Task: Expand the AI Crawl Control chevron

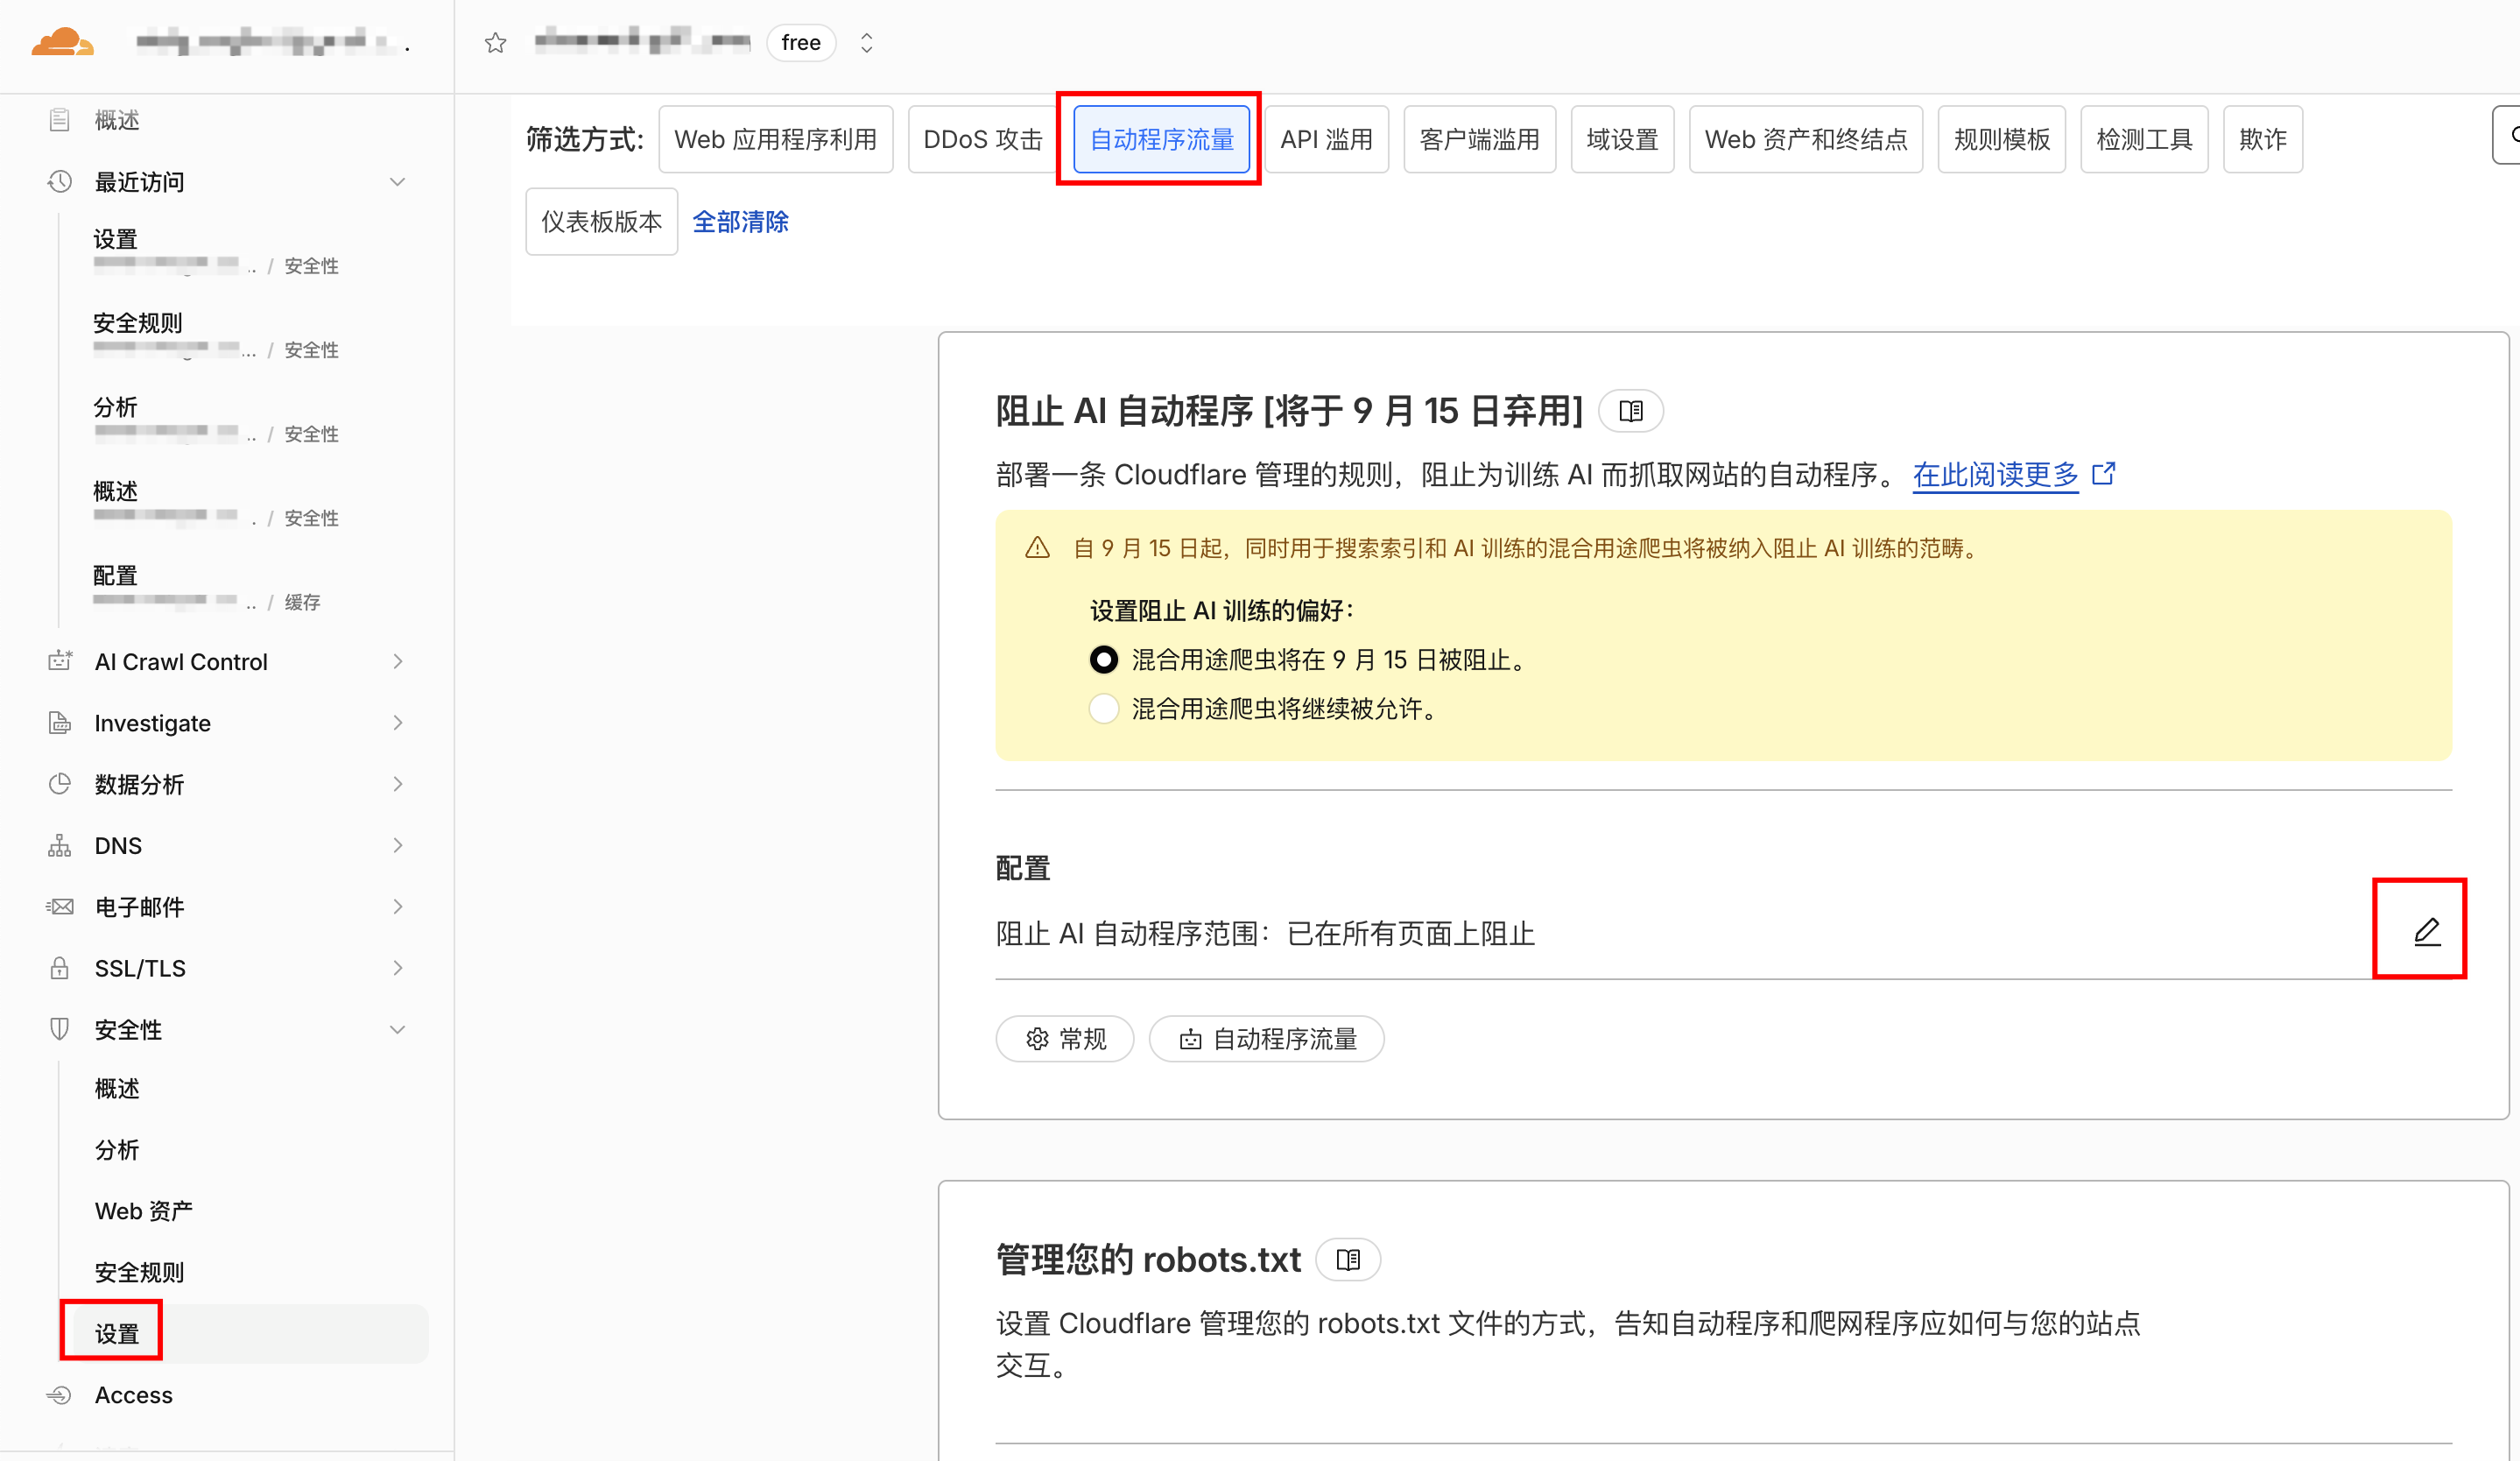Action: coord(397,661)
